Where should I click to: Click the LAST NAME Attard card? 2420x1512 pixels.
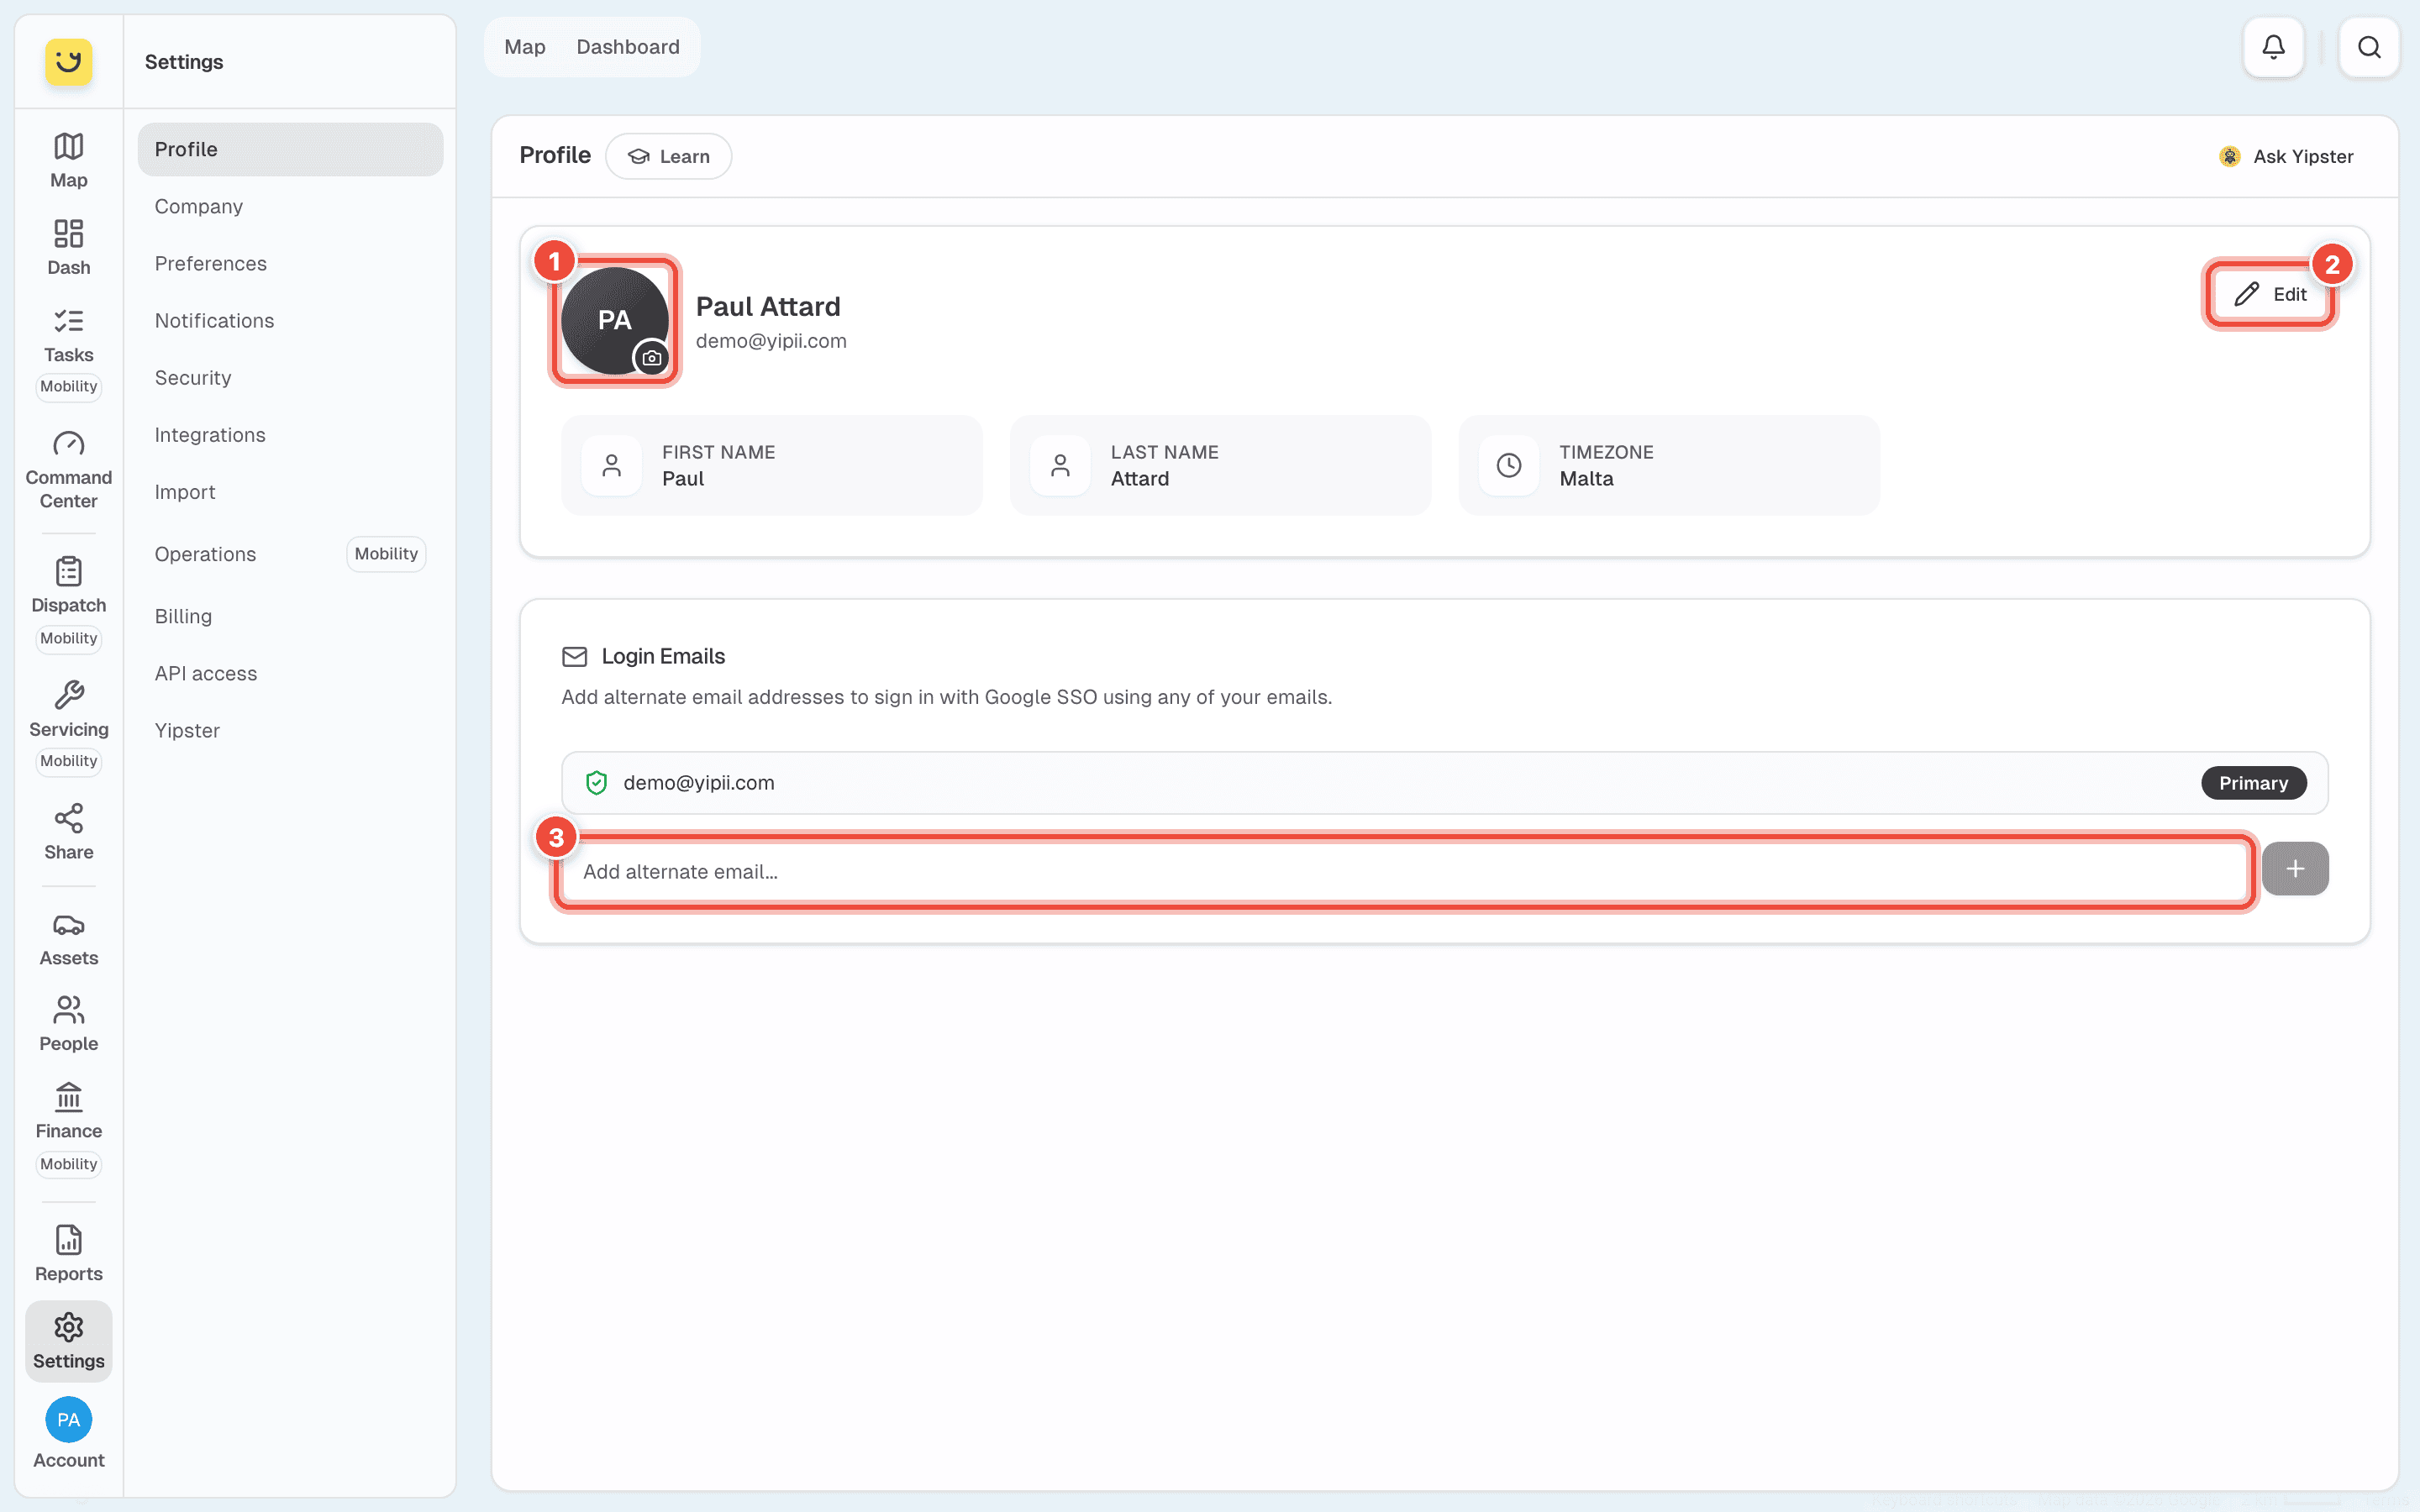pos(1220,465)
